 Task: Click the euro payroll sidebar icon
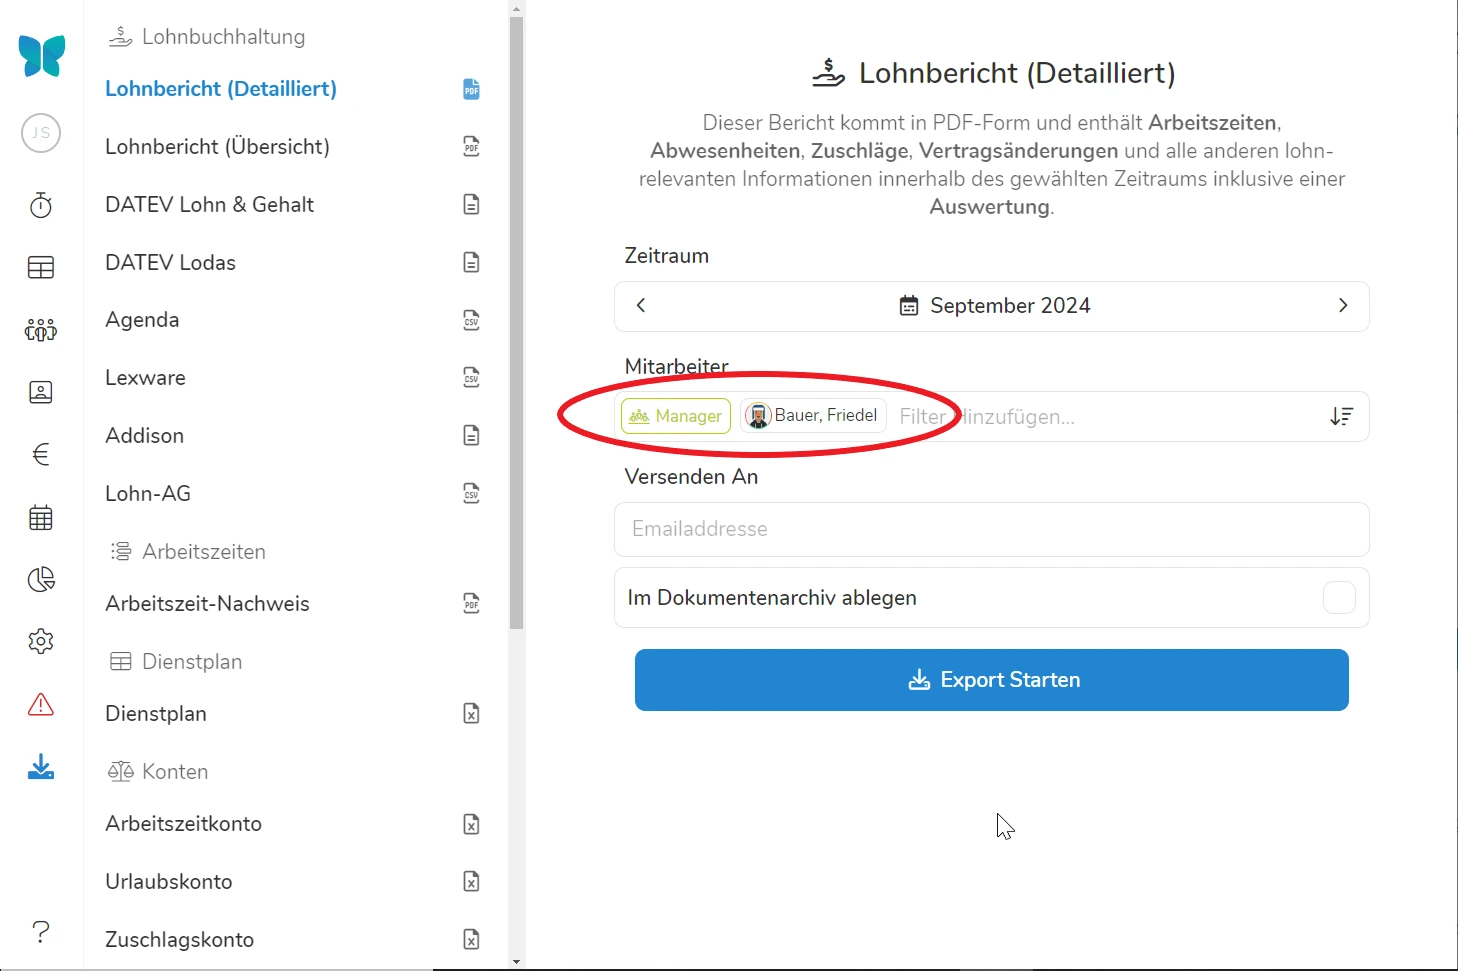pos(41,455)
